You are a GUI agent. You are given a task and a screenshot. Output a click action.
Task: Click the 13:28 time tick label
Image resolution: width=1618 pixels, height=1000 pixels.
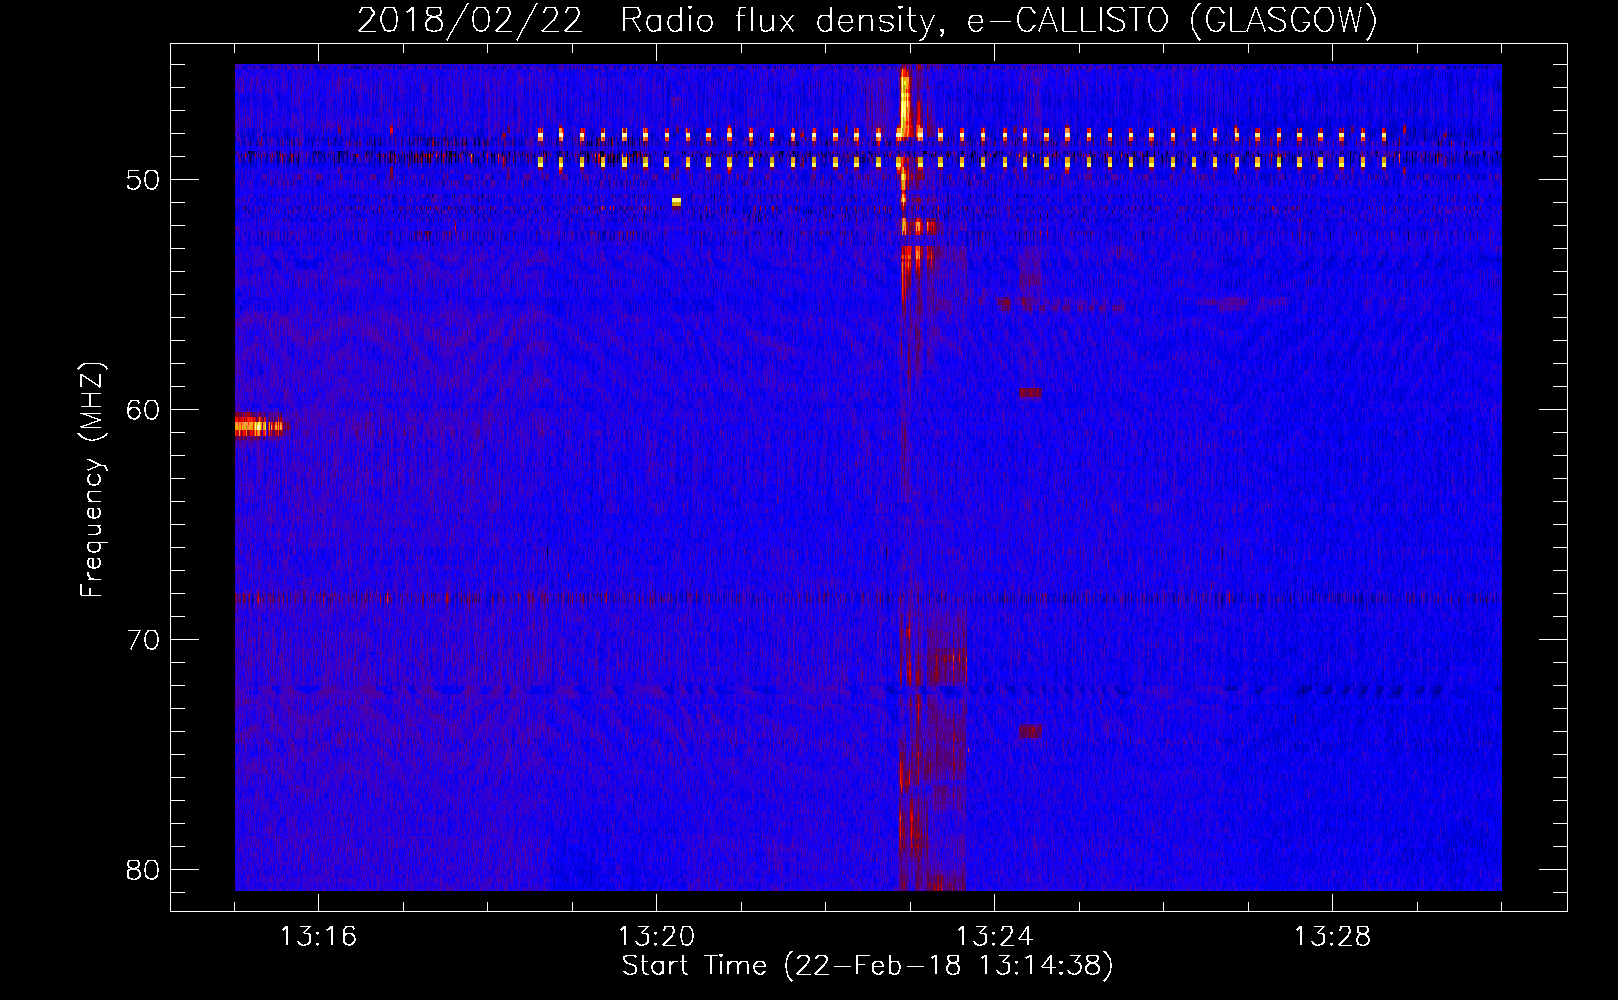click(1332, 937)
